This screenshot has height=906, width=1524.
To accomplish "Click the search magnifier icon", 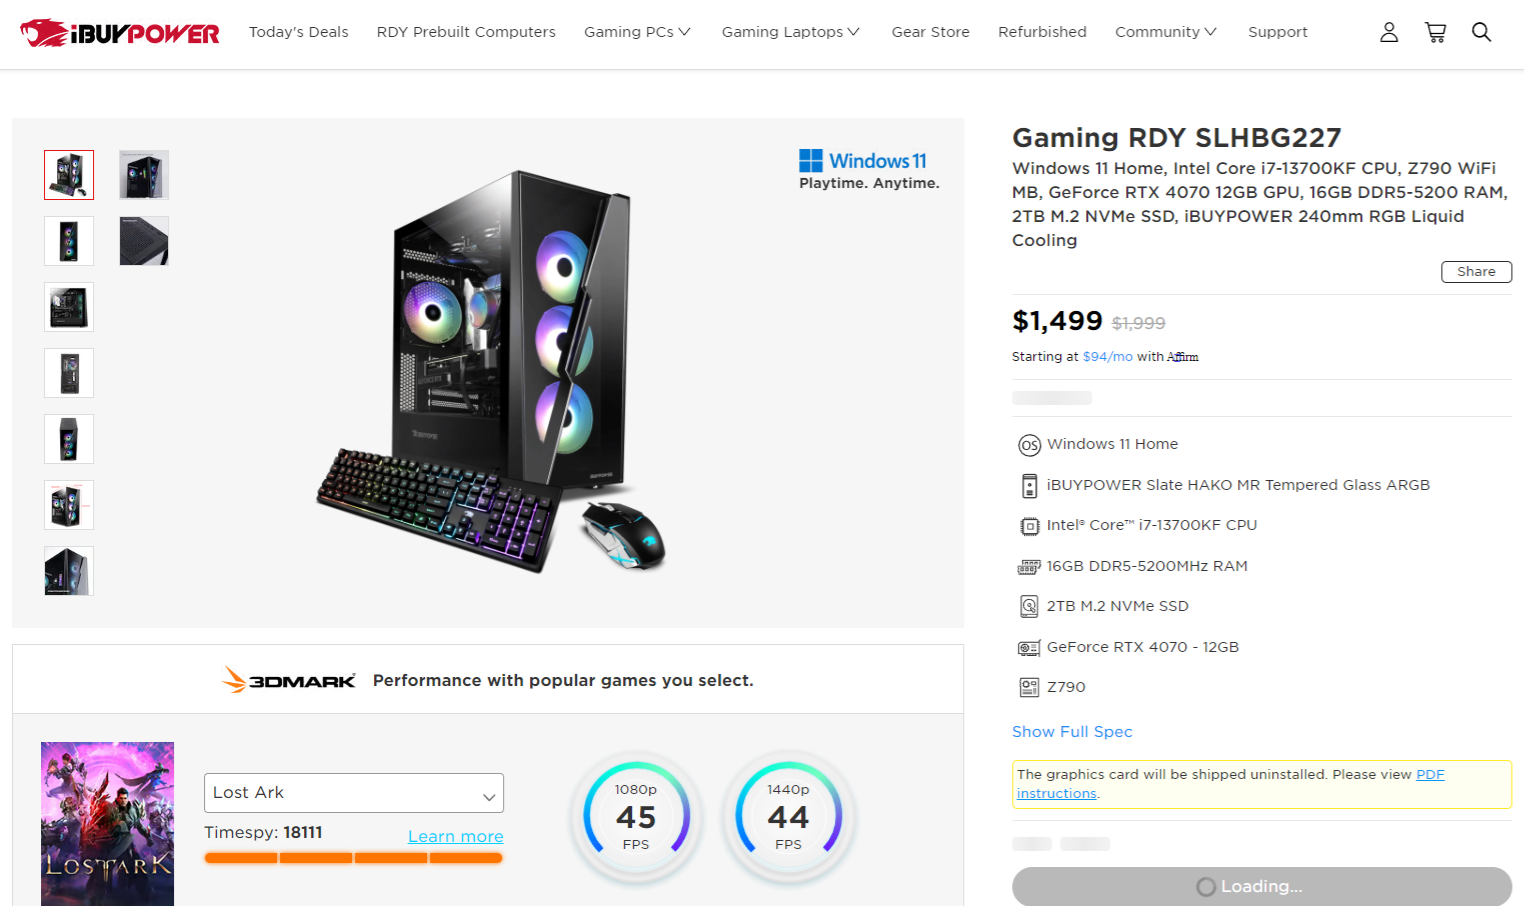I will click(x=1481, y=32).
